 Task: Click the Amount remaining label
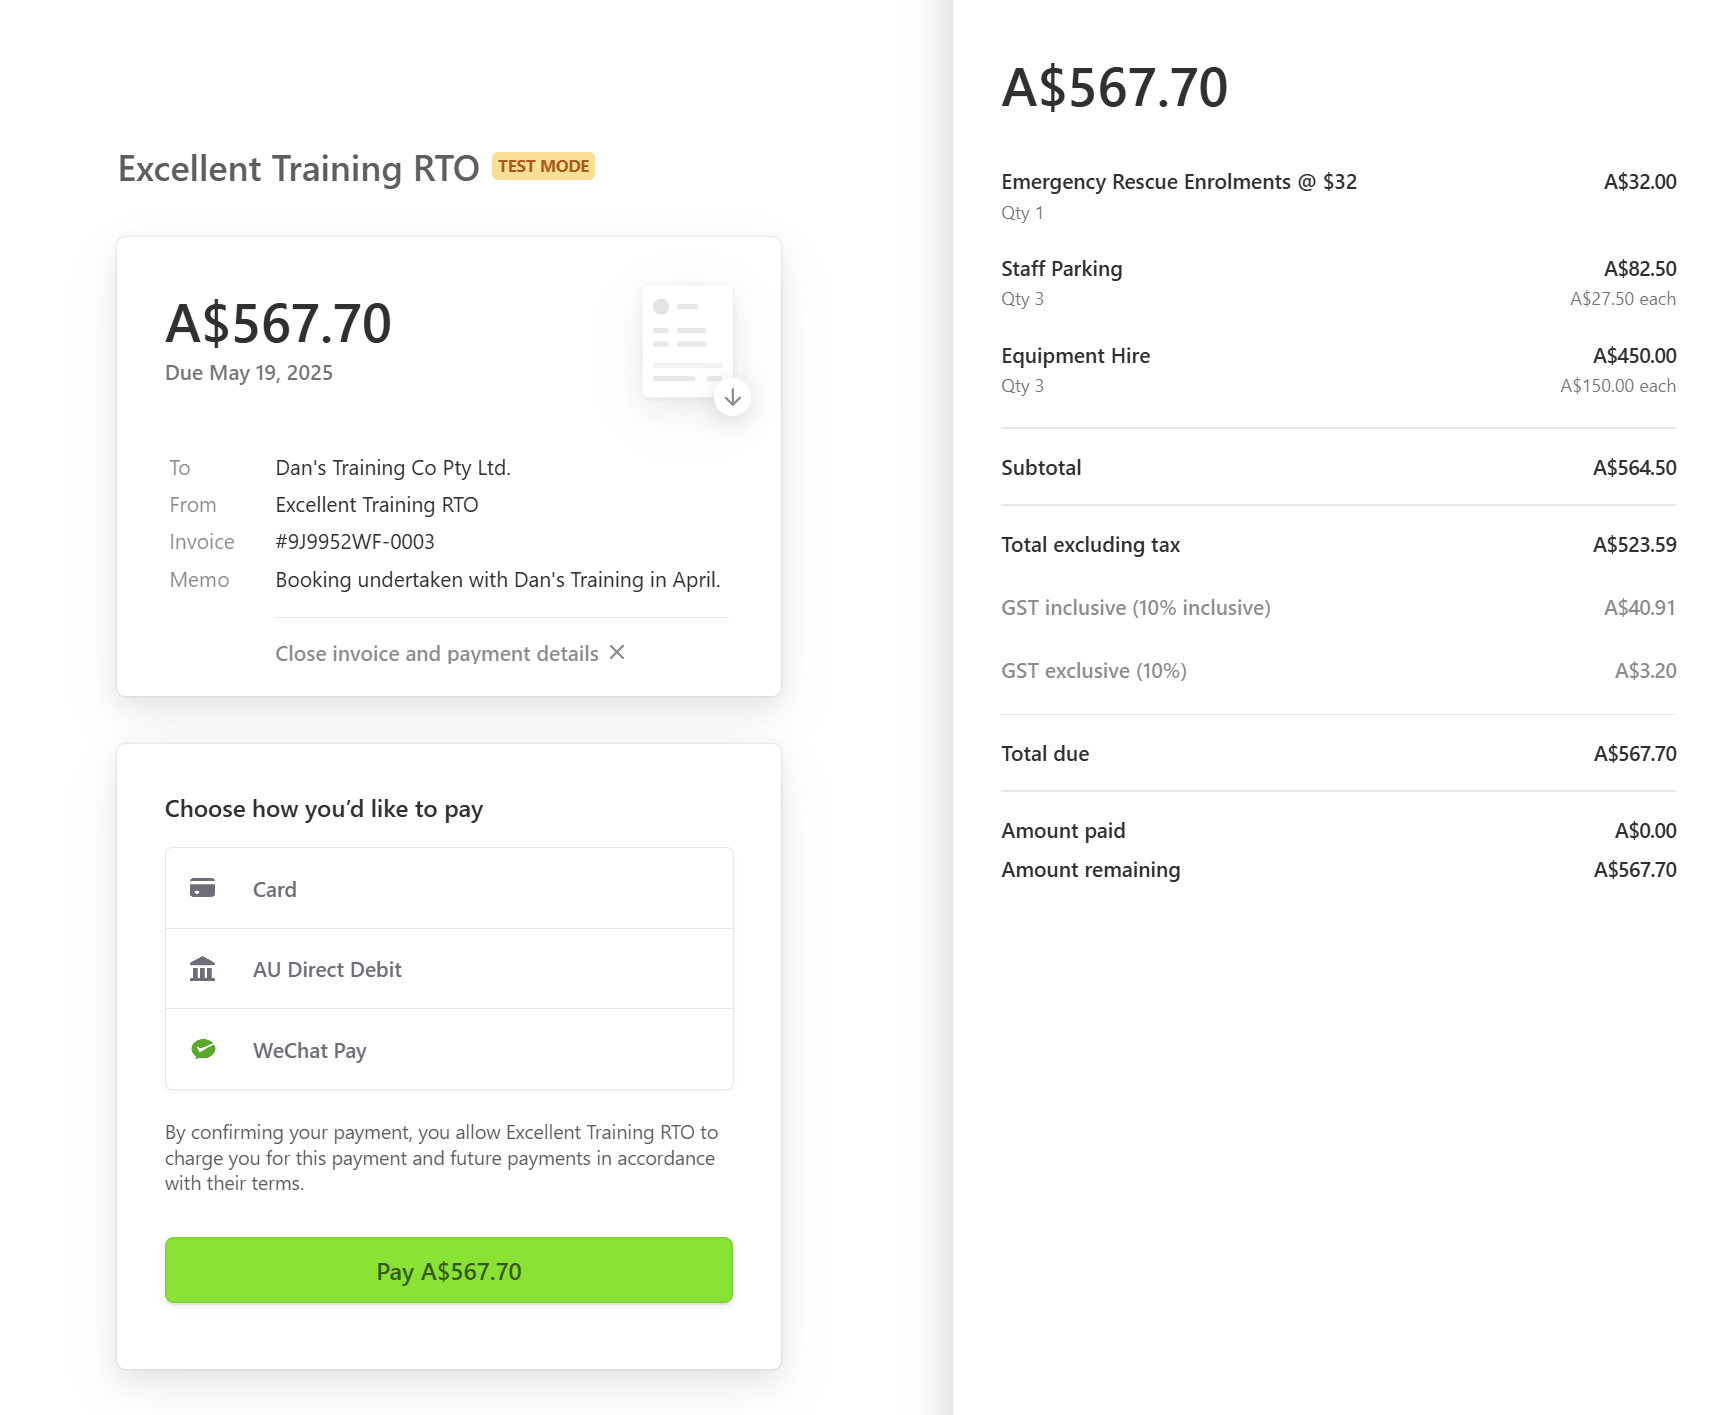[x=1091, y=870]
